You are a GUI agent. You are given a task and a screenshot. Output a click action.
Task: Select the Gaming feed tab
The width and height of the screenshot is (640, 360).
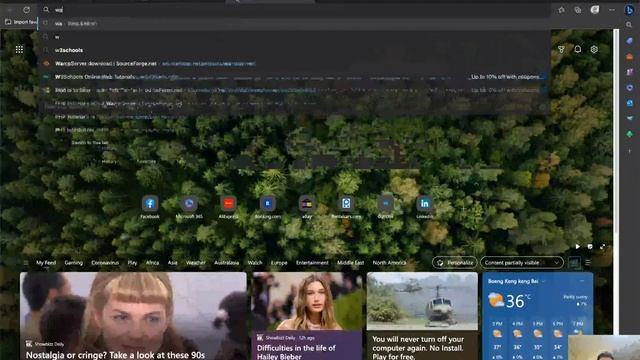click(x=73, y=263)
